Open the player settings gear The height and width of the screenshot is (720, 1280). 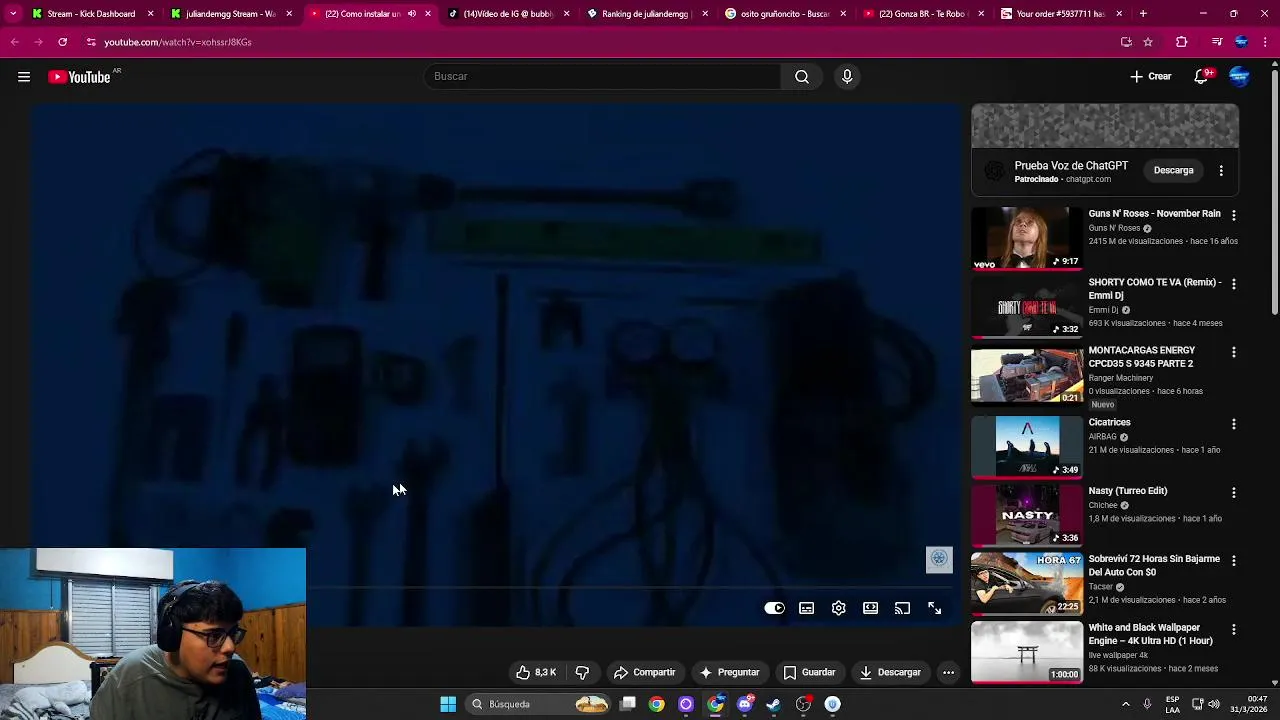click(839, 608)
